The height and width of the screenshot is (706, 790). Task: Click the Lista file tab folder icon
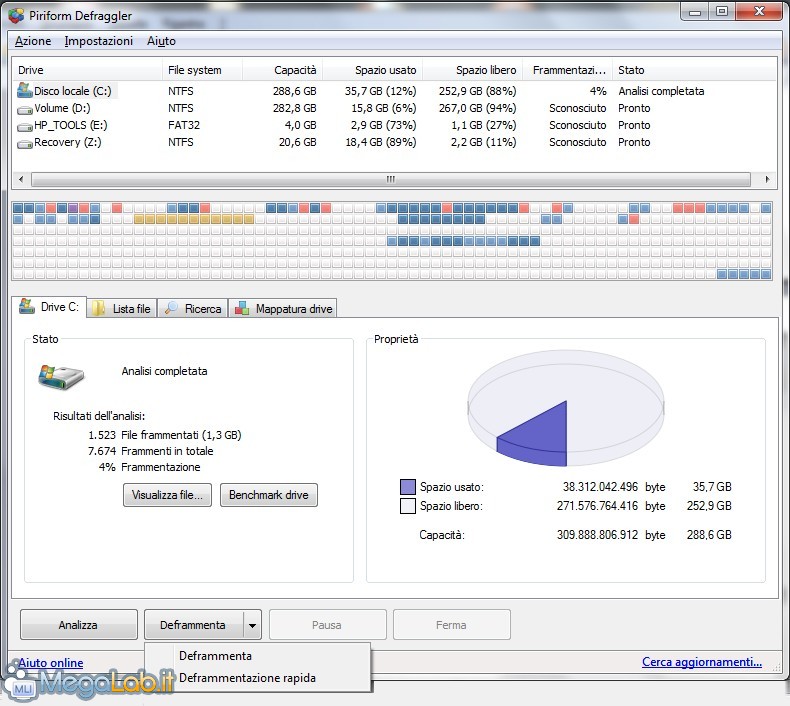click(x=99, y=309)
